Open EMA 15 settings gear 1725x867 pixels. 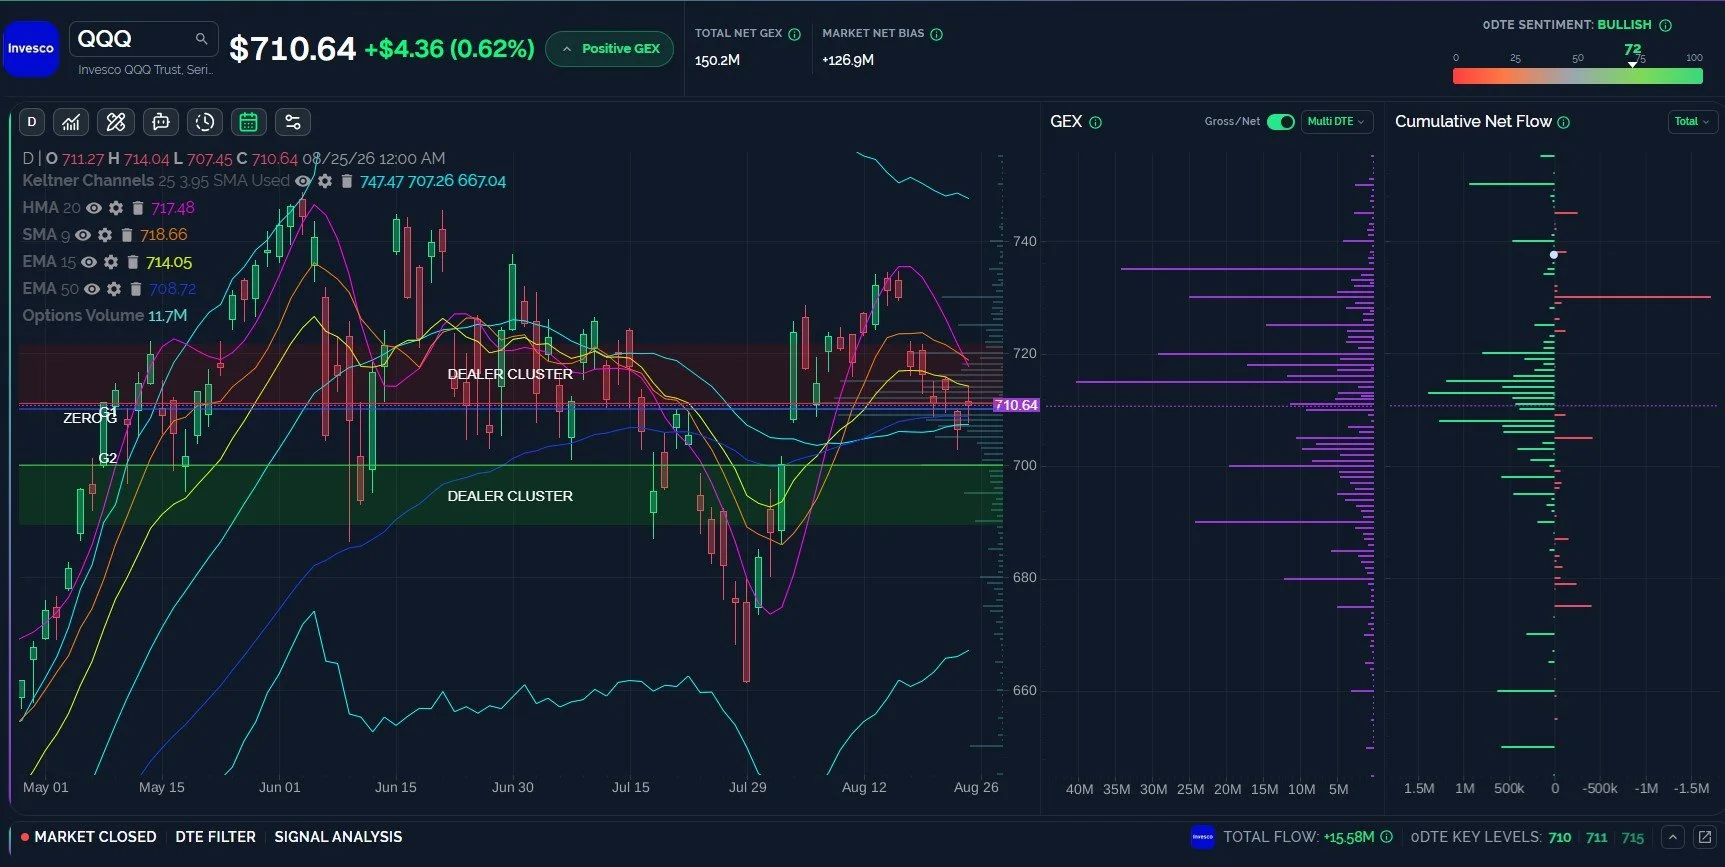pos(111,262)
